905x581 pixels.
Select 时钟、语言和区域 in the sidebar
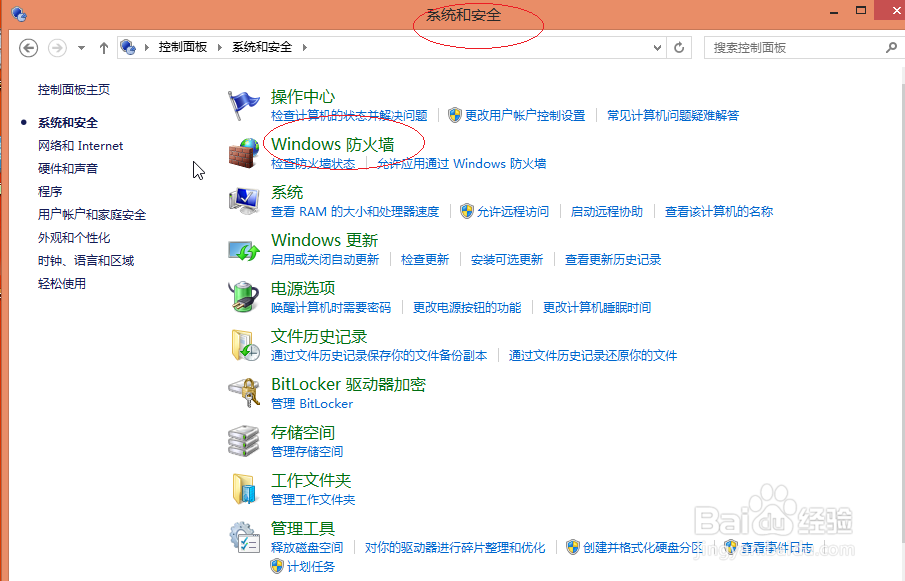click(86, 261)
